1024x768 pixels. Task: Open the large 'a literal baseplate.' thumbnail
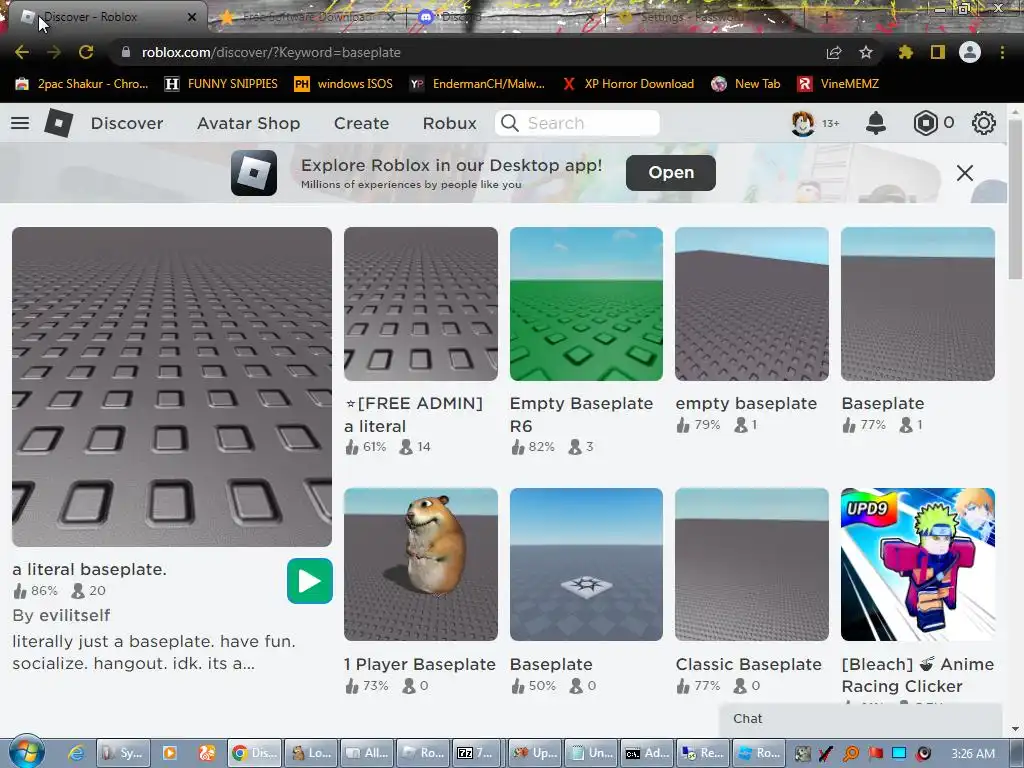coord(172,387)
